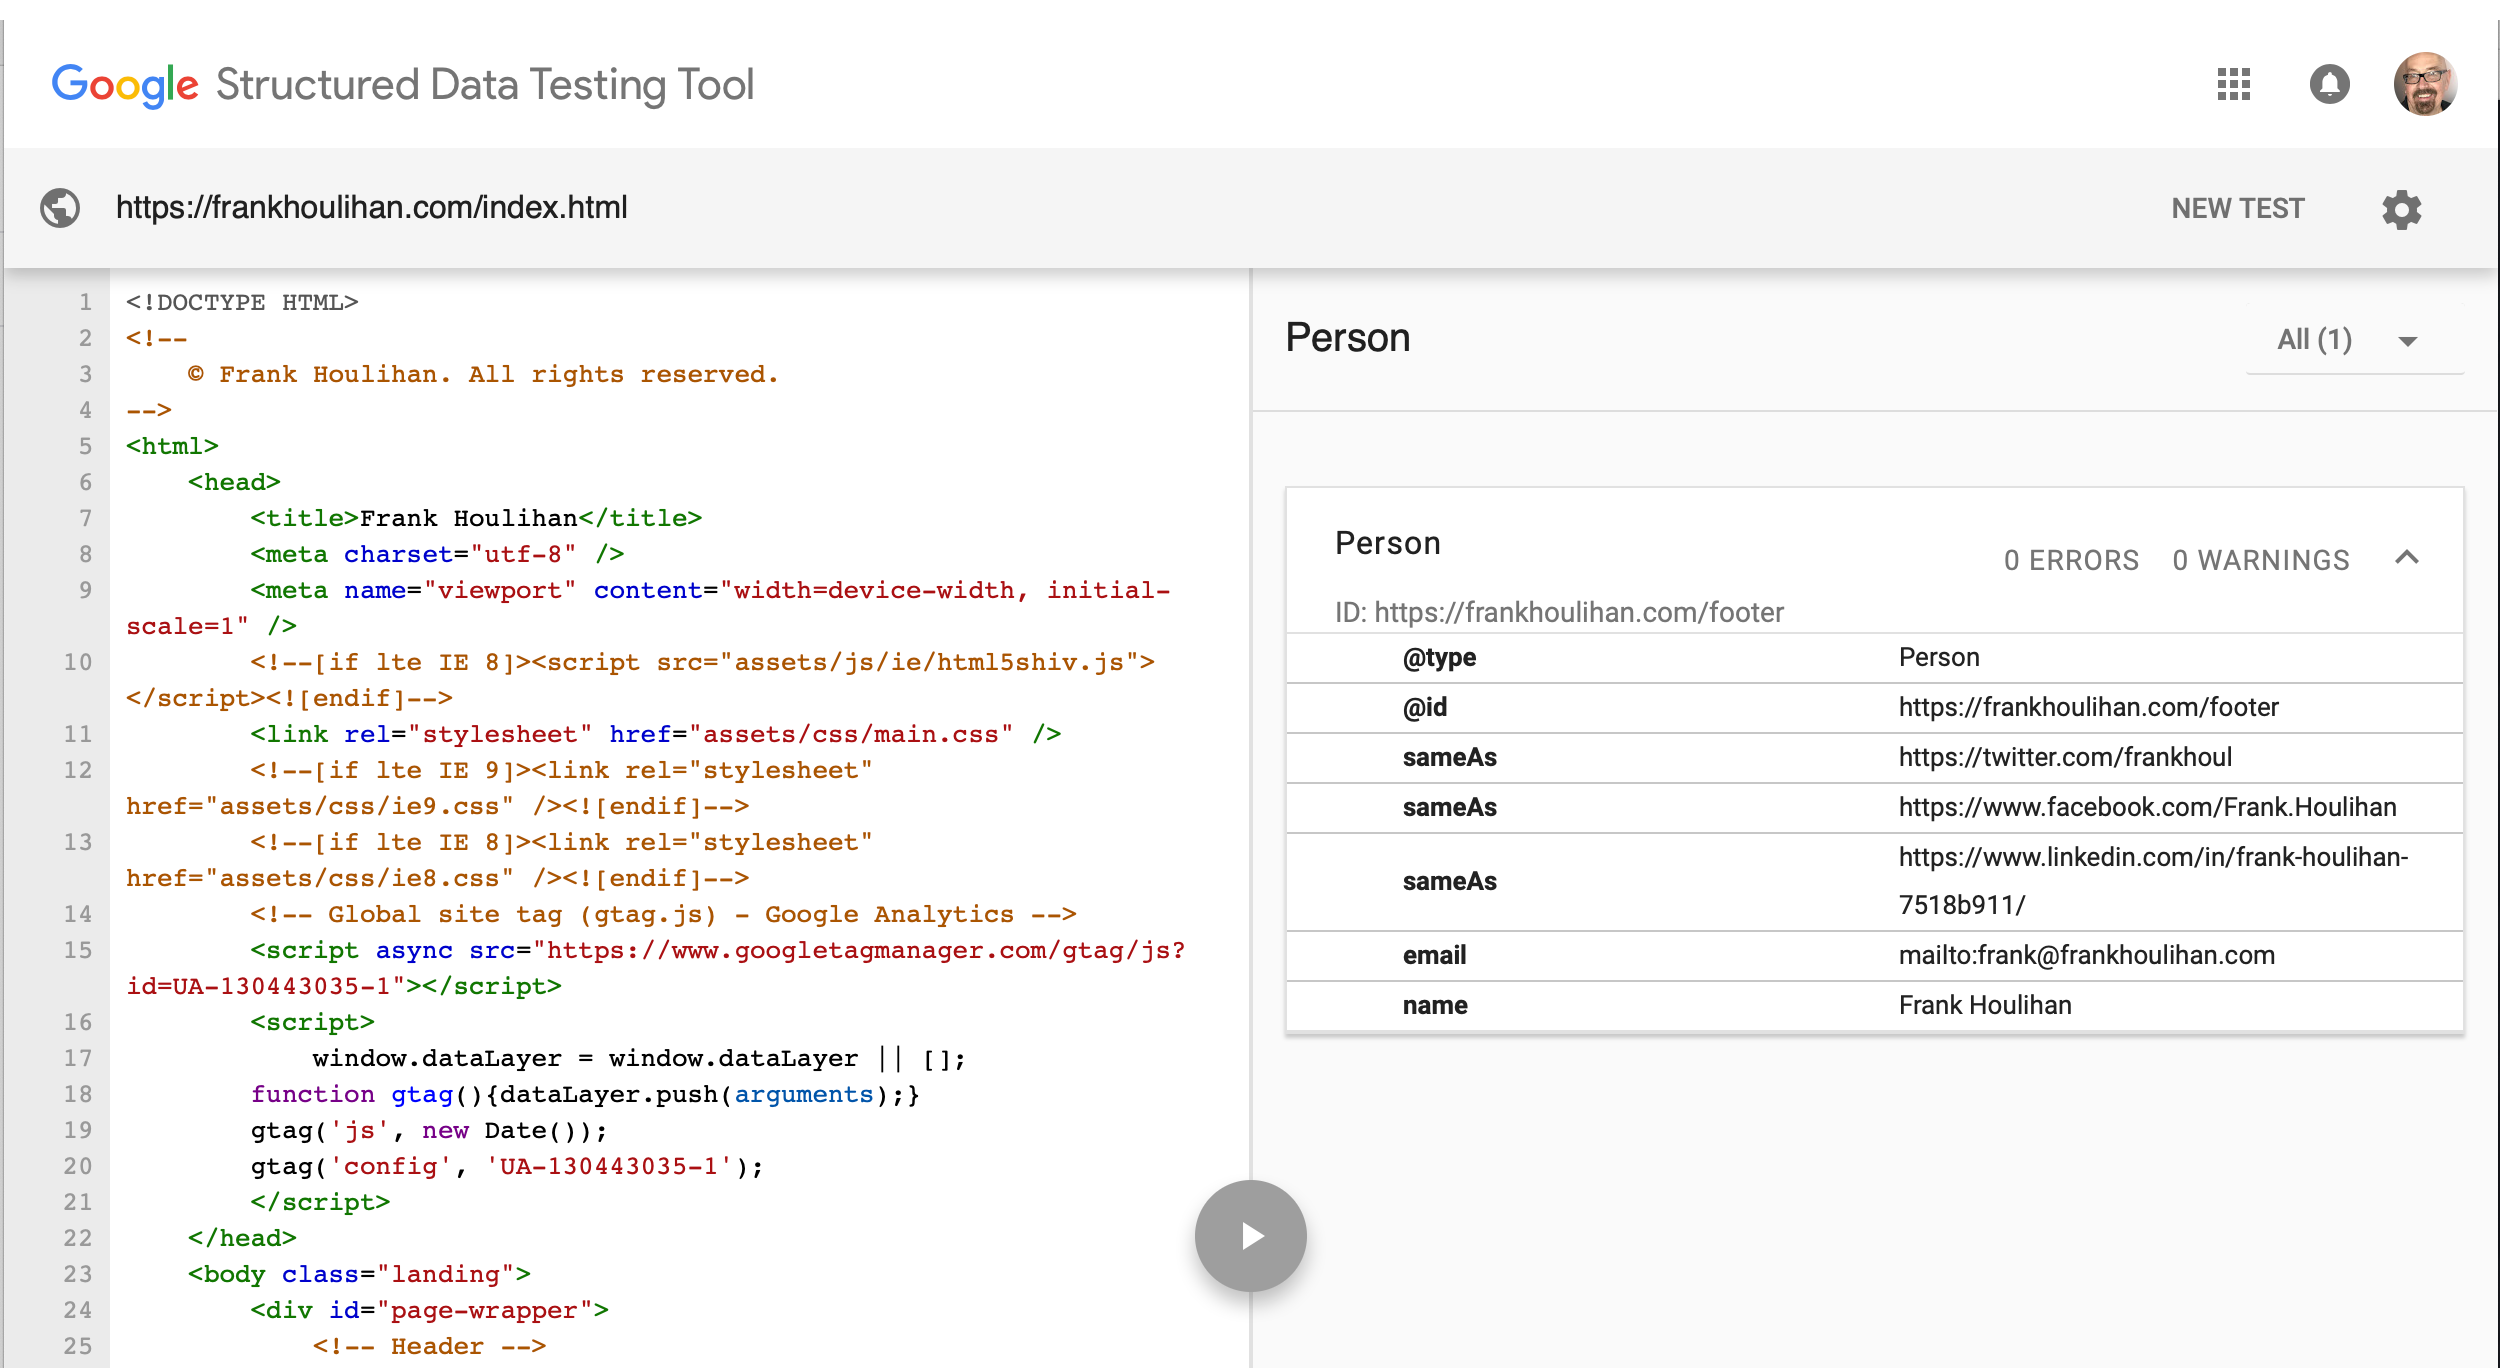2500x1368 pixels.
Task: Collapse the Person result card
Action: (x=2407, y=558)
